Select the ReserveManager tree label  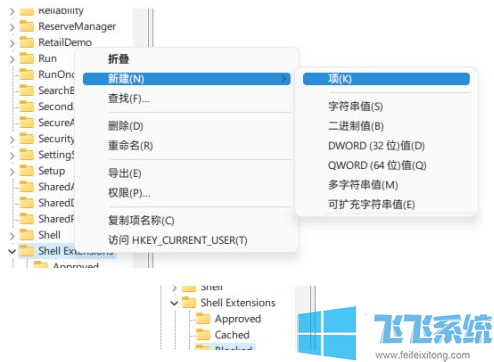pyautogui.click(x=77, y=26)
